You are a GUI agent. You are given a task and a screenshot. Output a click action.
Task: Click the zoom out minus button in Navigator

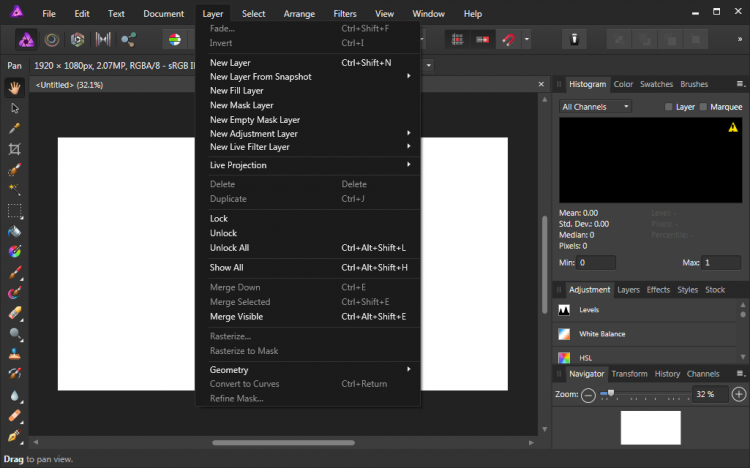pyautogui.click(x=588, y=395)
